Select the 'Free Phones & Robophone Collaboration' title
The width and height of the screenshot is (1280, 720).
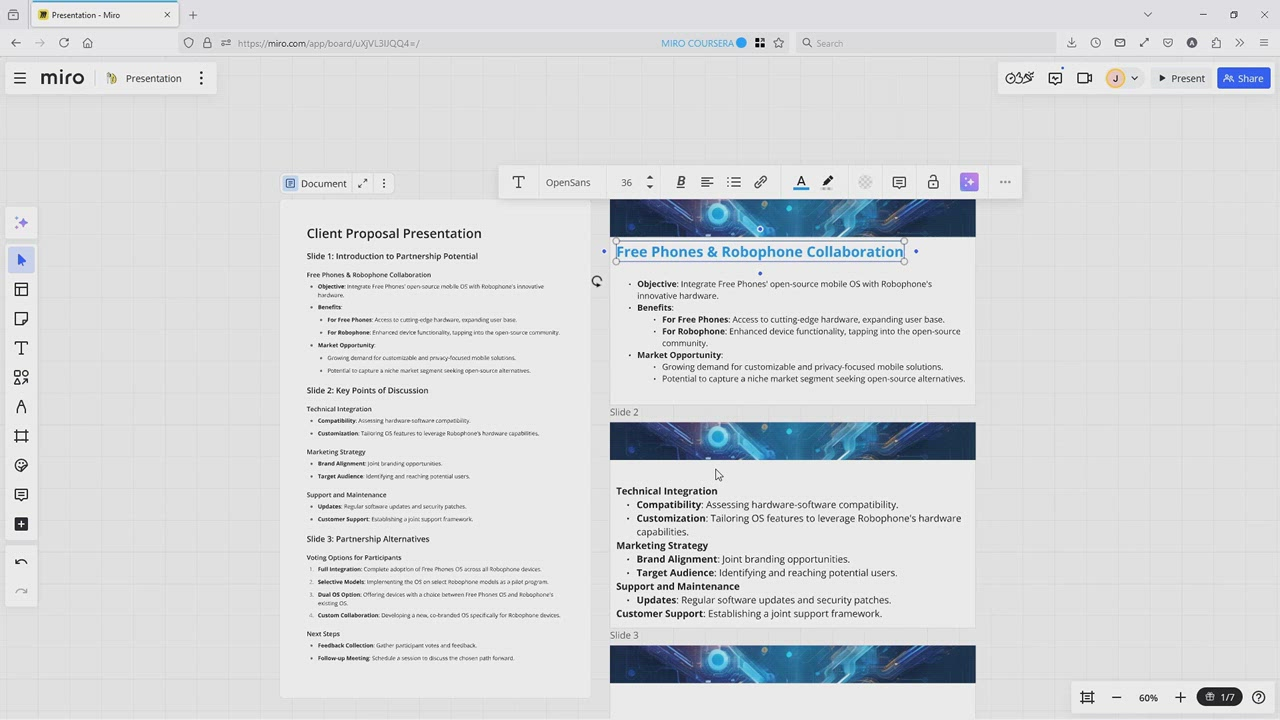click(x=760, y=252)
